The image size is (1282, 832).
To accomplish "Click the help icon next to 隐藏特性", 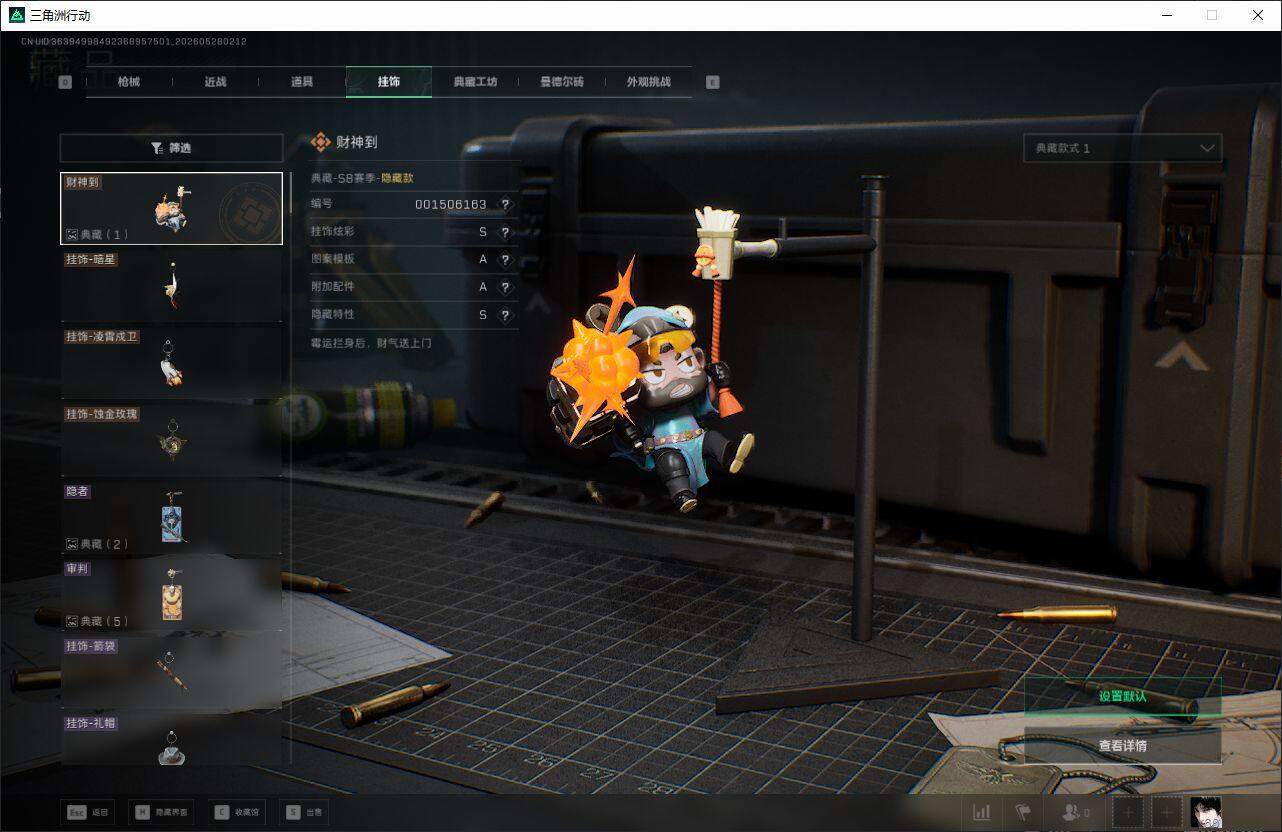I will tap(505, 316).
